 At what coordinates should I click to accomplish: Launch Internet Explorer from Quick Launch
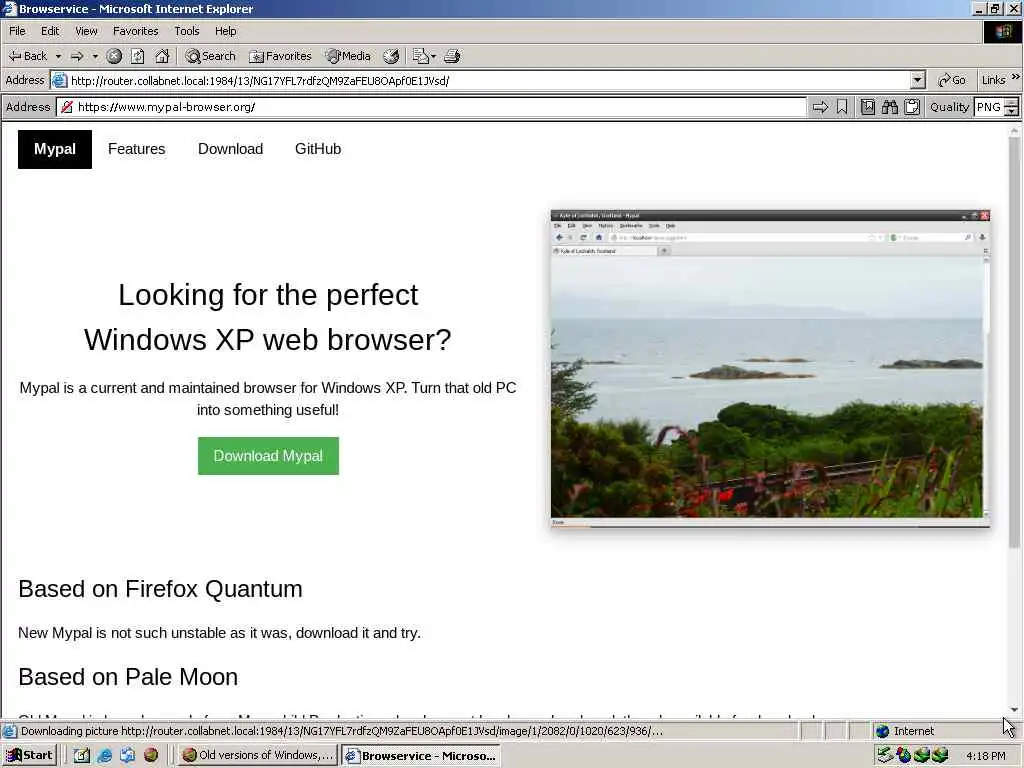[x=104, y=756]
